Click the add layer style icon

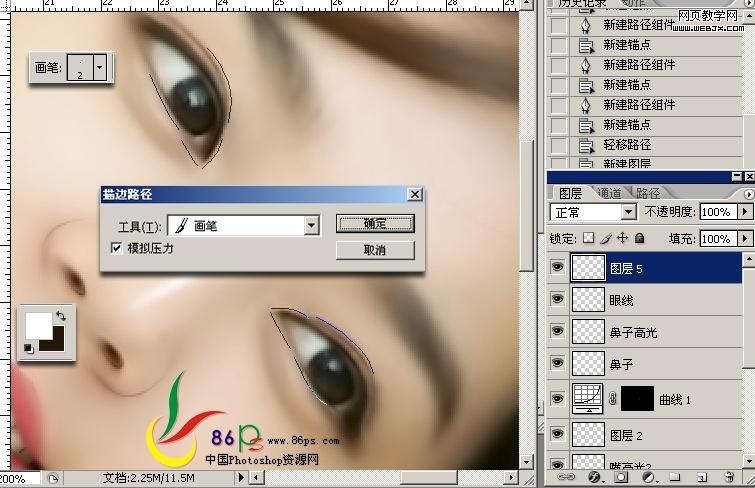596,478
